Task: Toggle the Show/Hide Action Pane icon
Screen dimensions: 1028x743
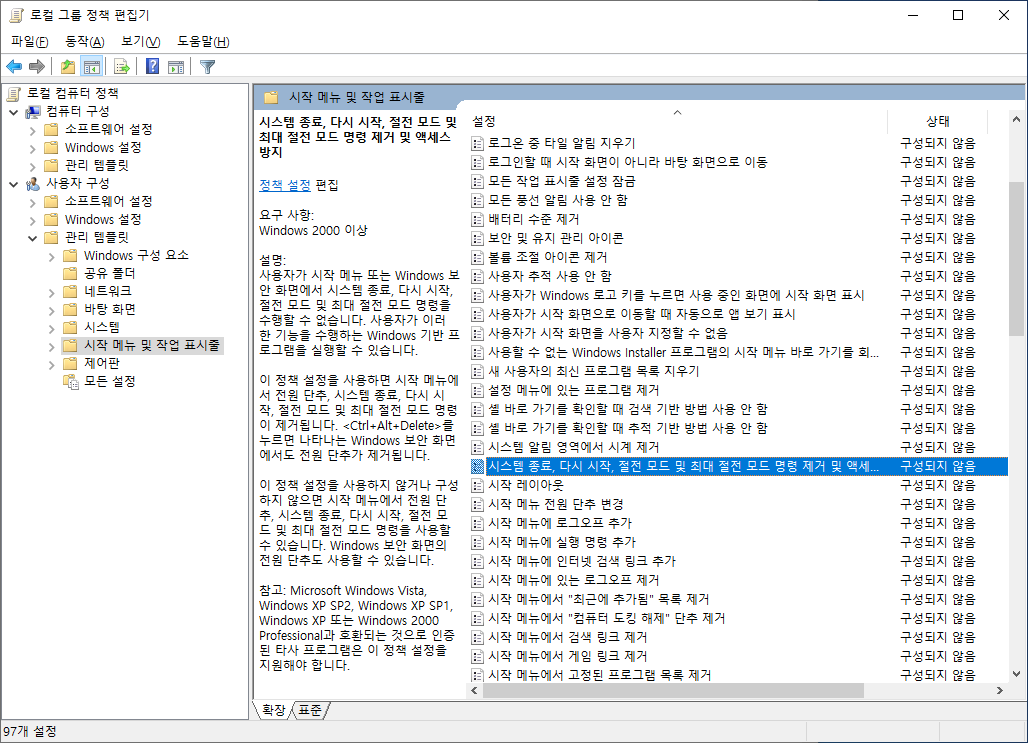Action: pos(176,66)
